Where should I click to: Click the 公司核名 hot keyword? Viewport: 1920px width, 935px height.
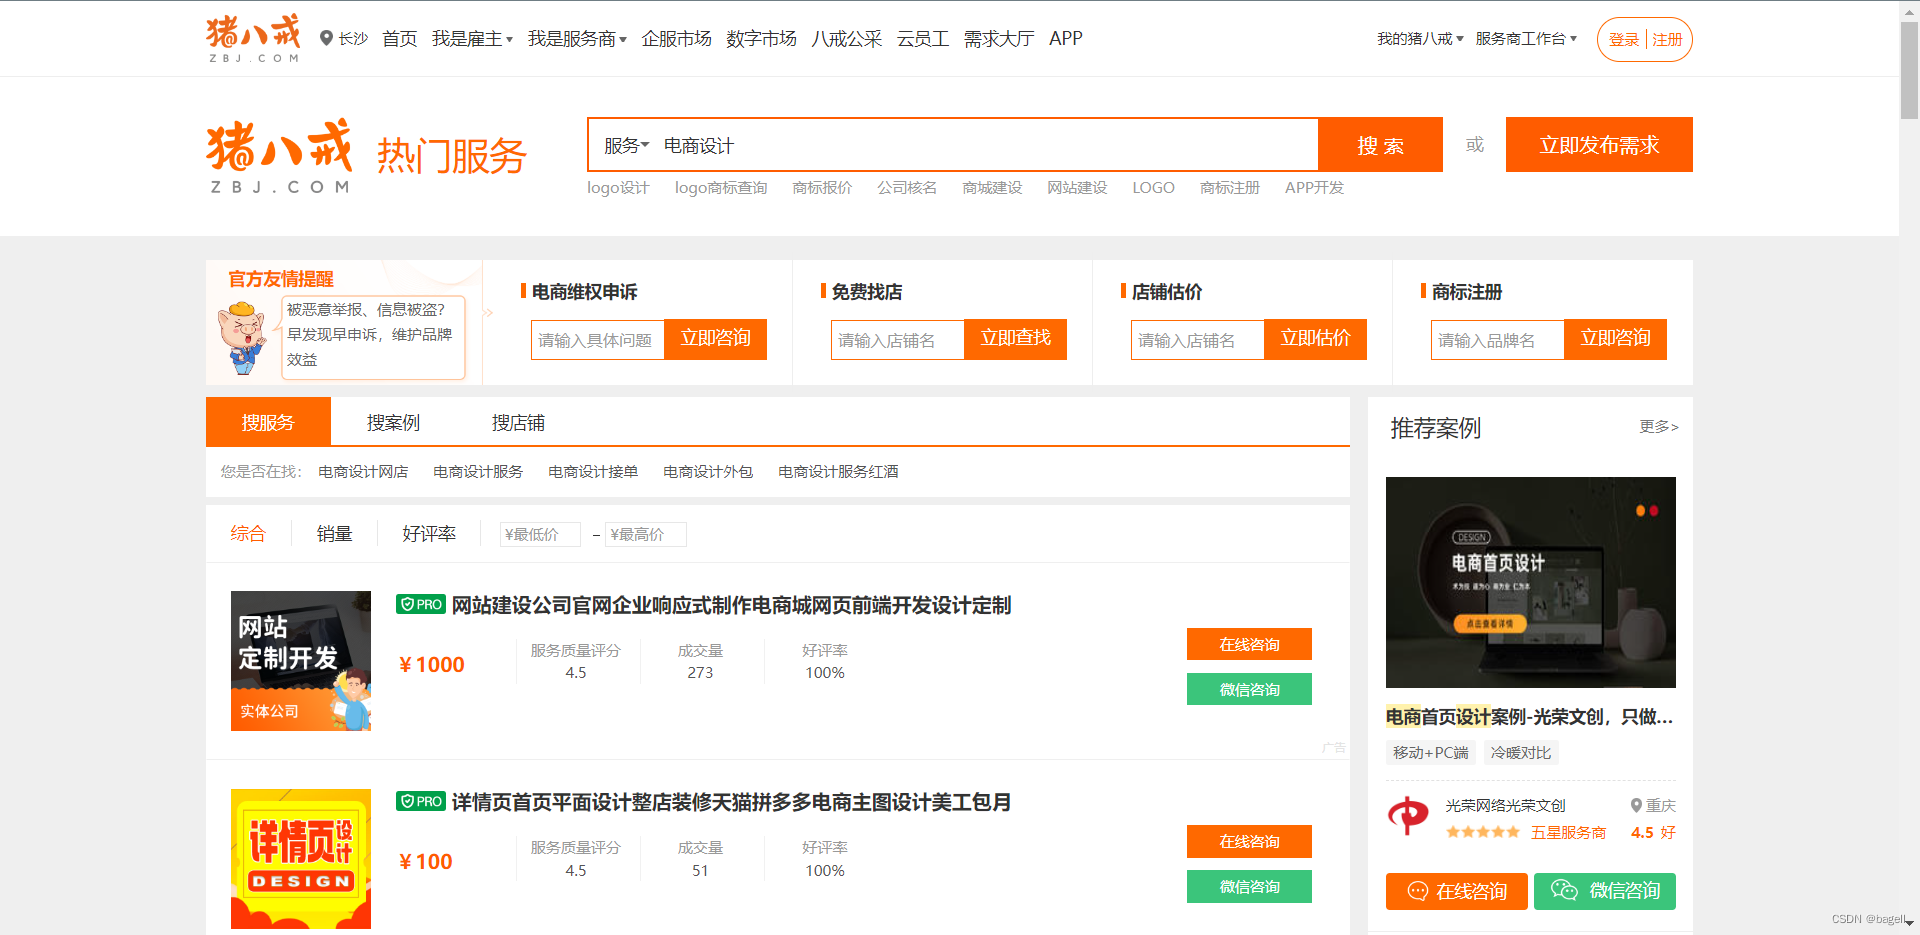click(907, 187)
